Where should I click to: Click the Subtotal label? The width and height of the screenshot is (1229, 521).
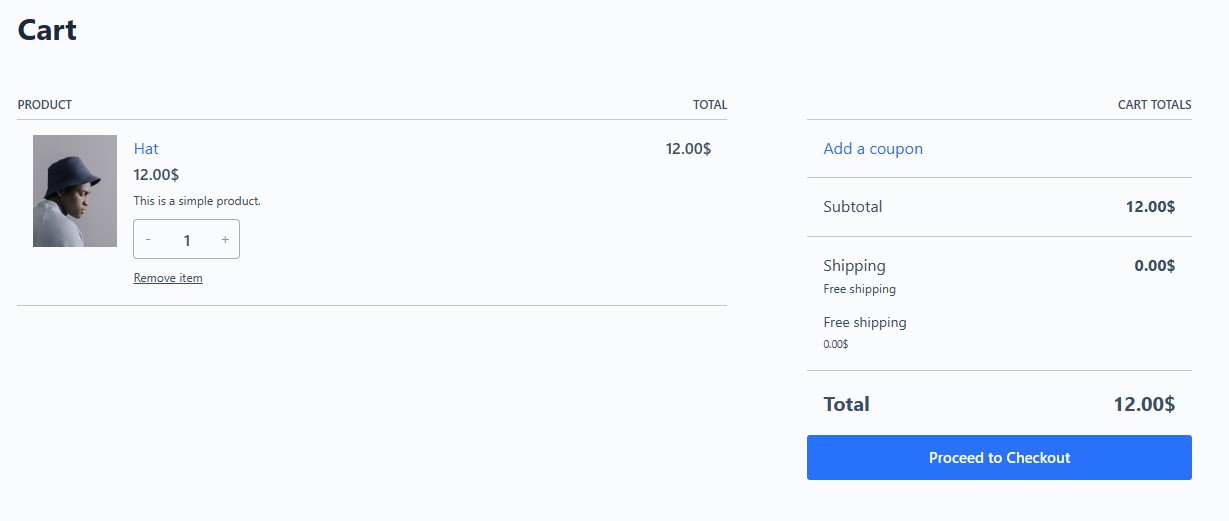coord(853,207)
